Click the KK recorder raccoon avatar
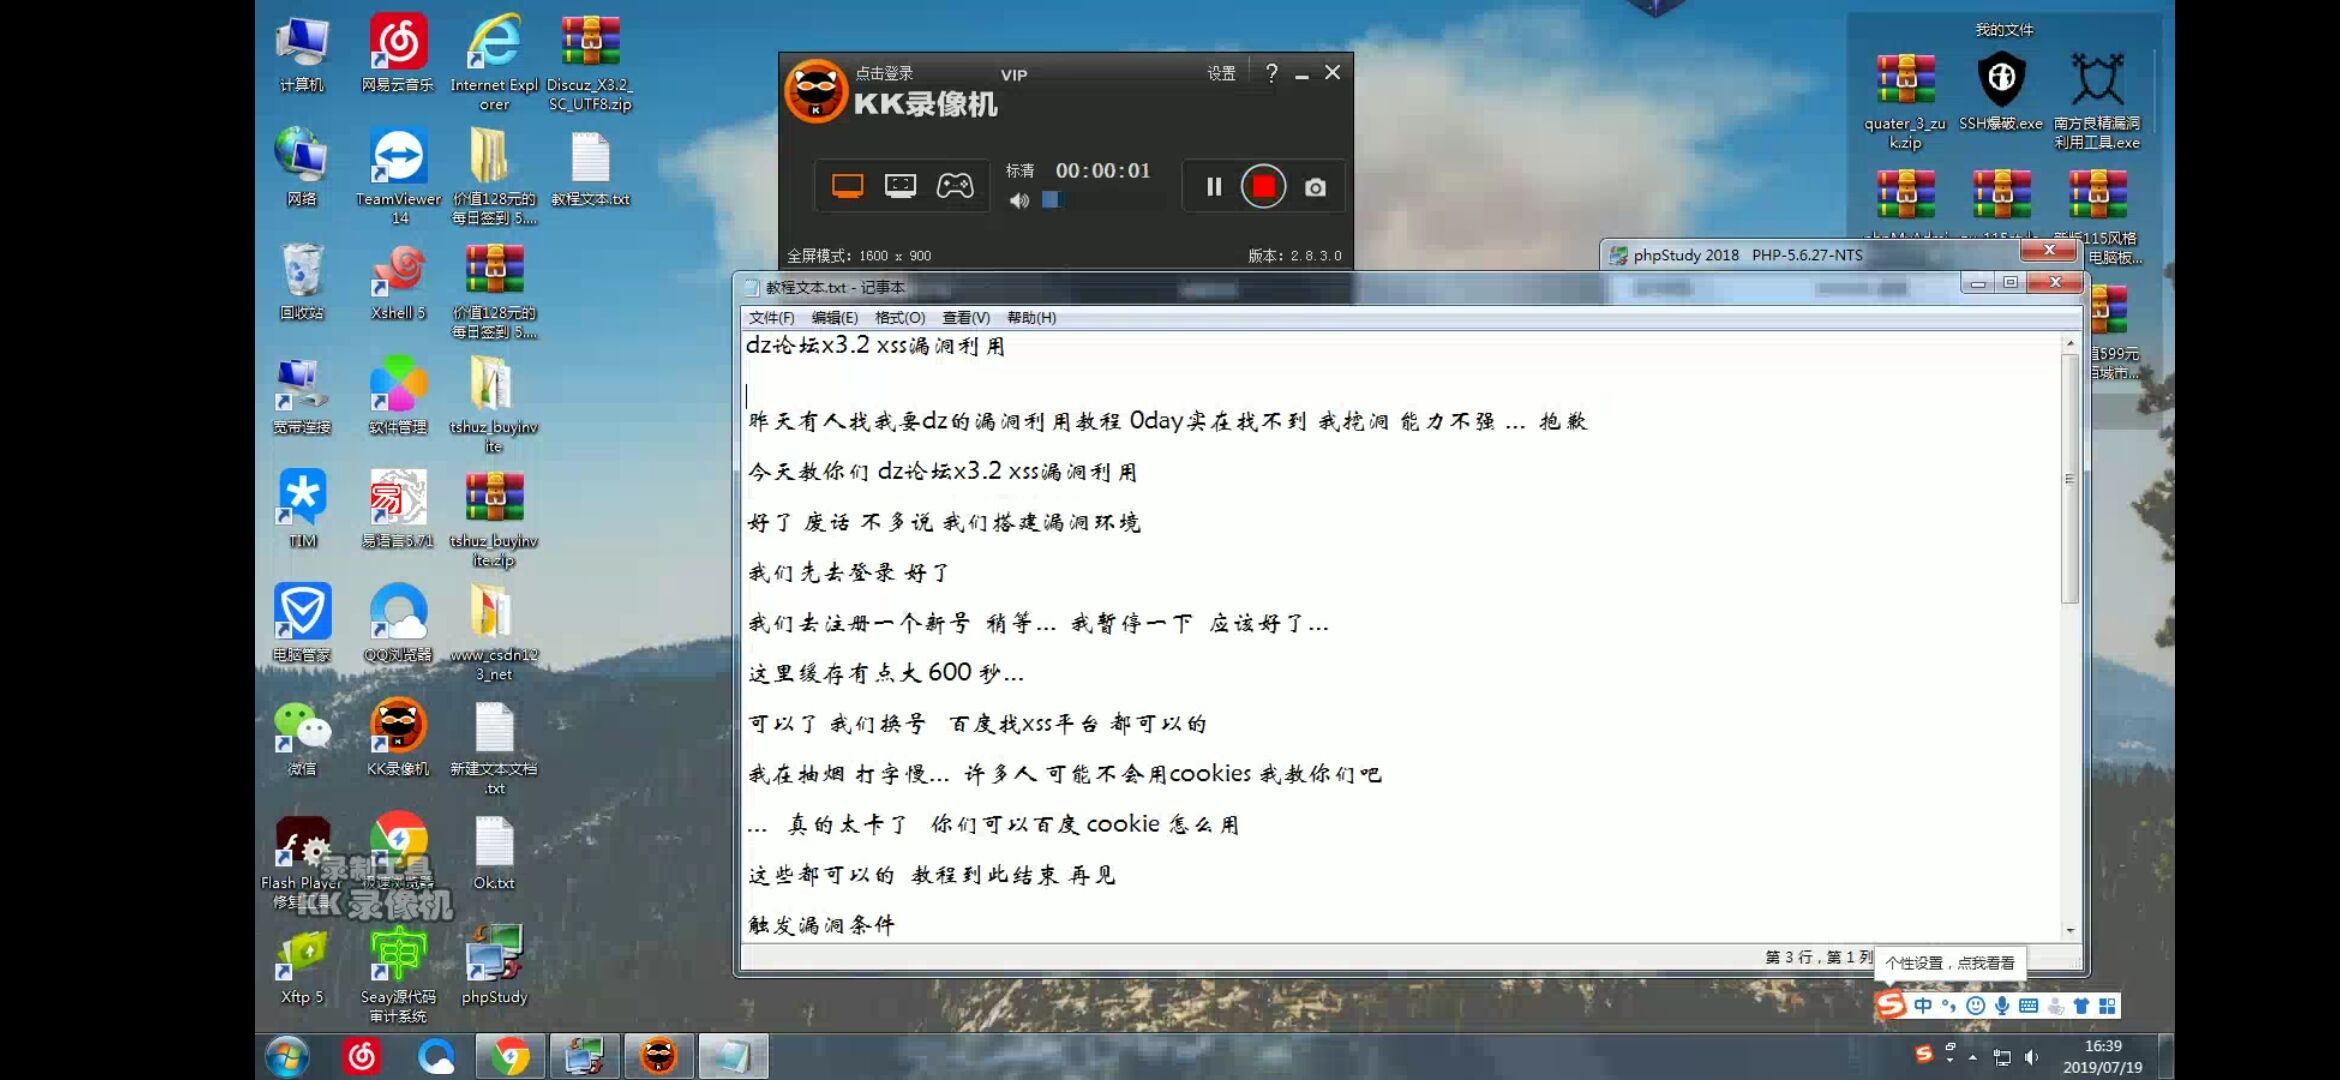The image size is (2340, 1080). [816, 92]
